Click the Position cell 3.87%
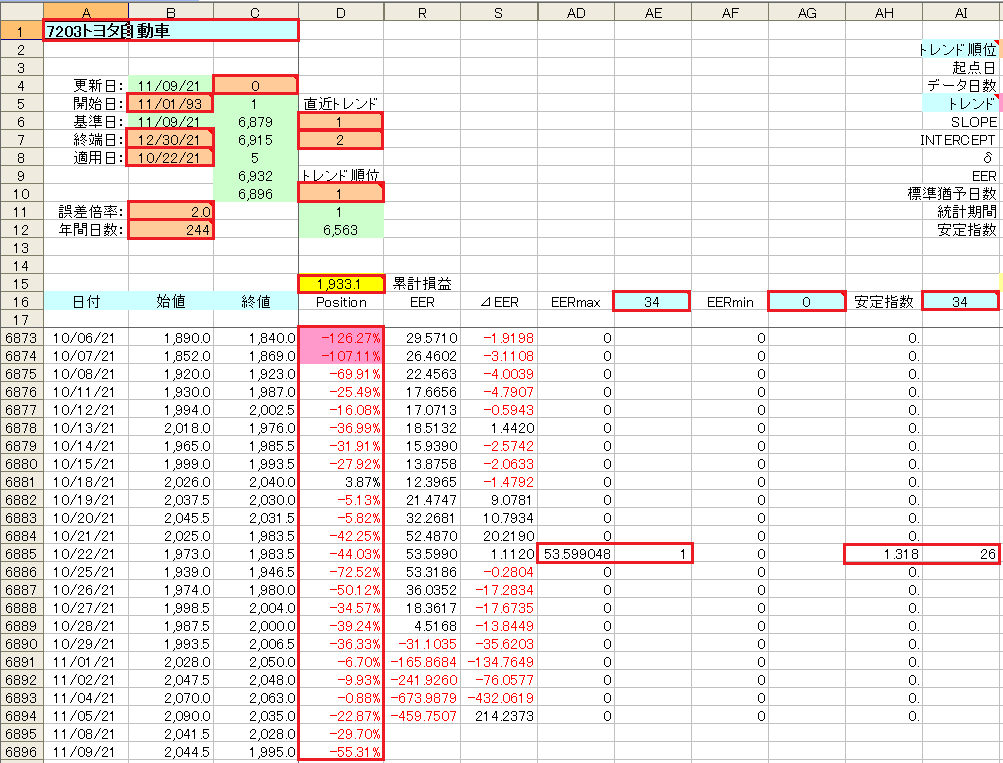 coord(341,482)
